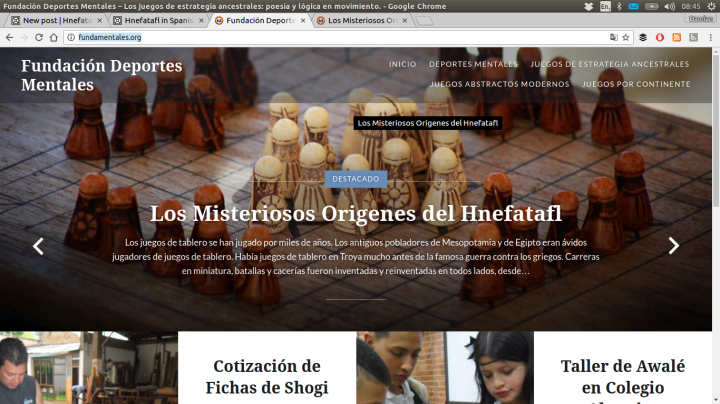Open the Buffer stacked-layers extension icon
This screenshot has width=720, height=404.
[643, 37]
